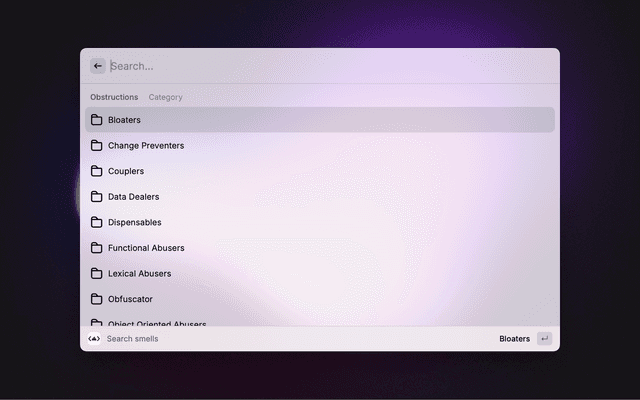
Task: Click the Search smells extension icon
Action: (94, 339)
